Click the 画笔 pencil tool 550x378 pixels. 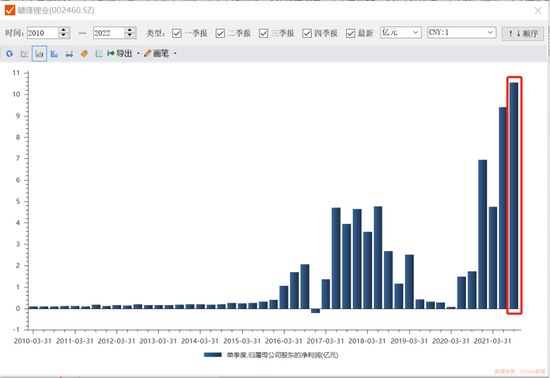156,53
